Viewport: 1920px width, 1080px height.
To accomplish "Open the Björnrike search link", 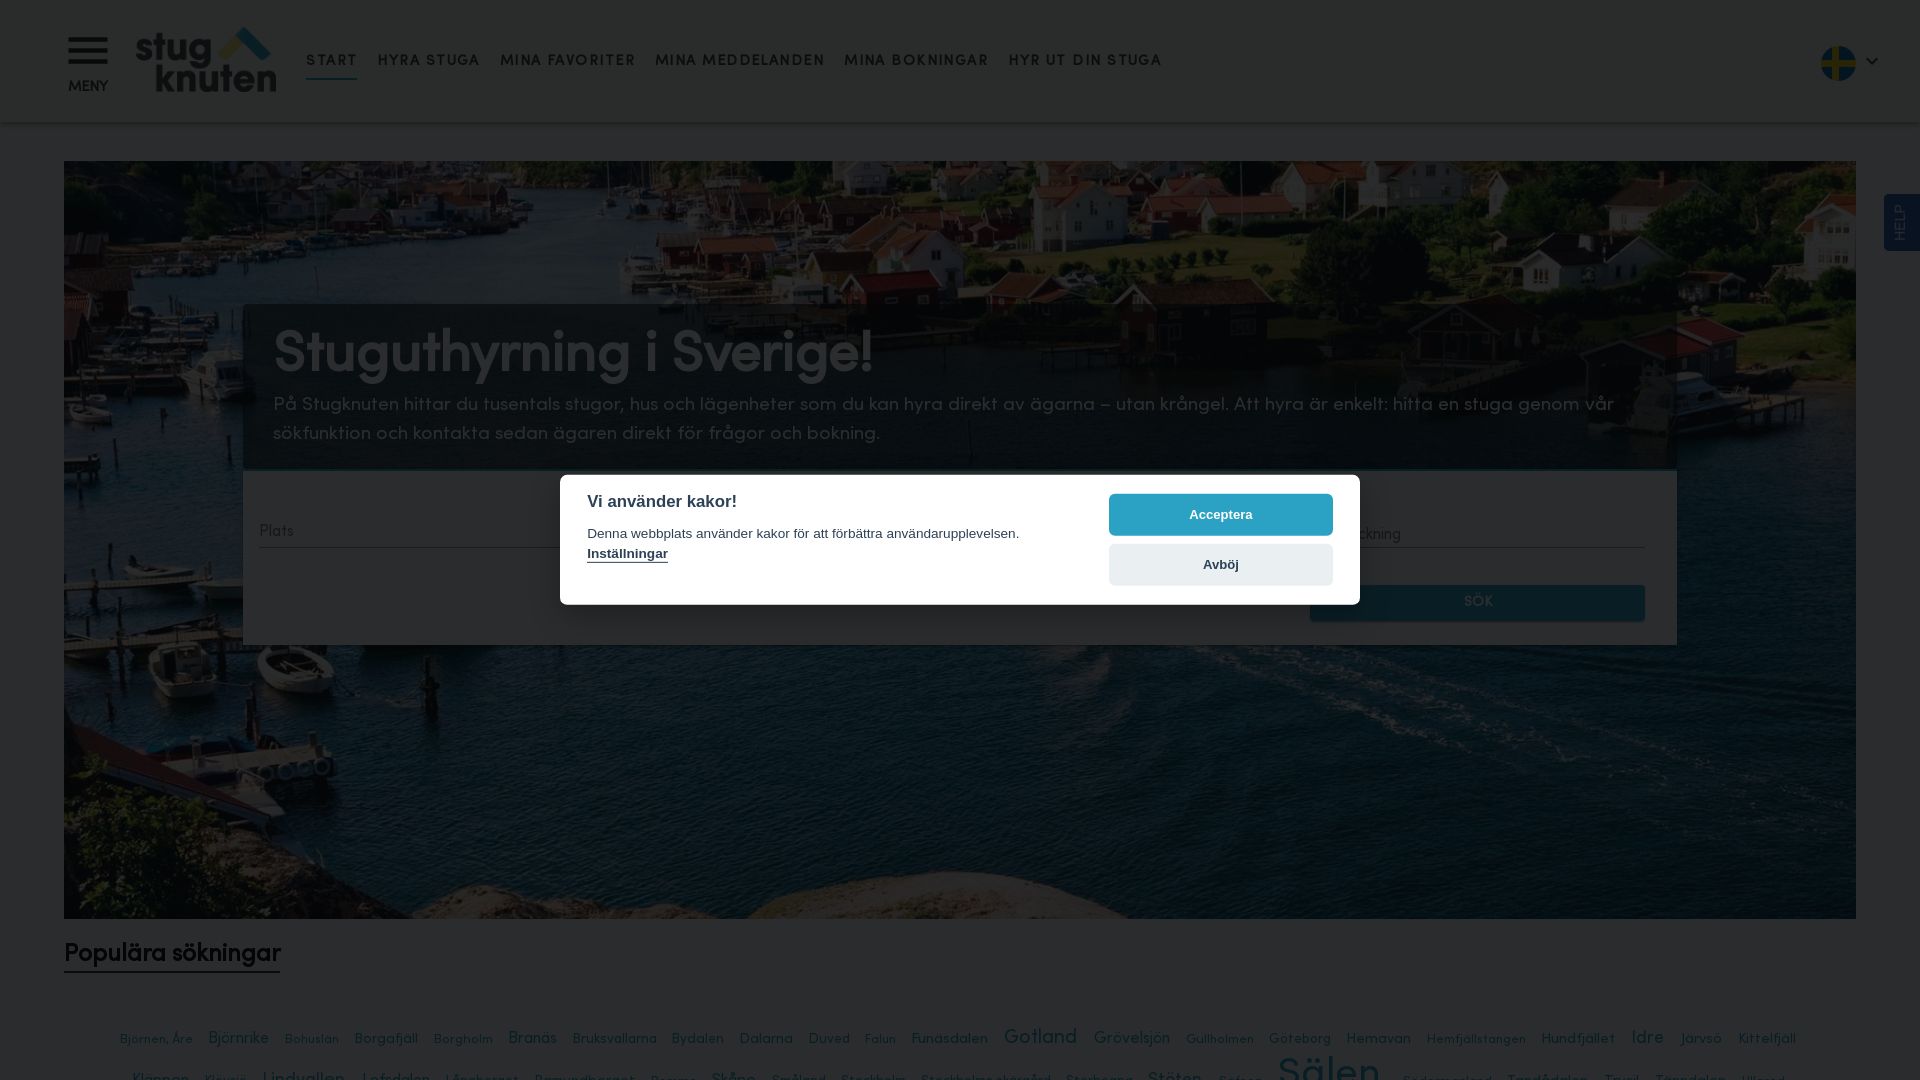I will (x=238, y=1039).
